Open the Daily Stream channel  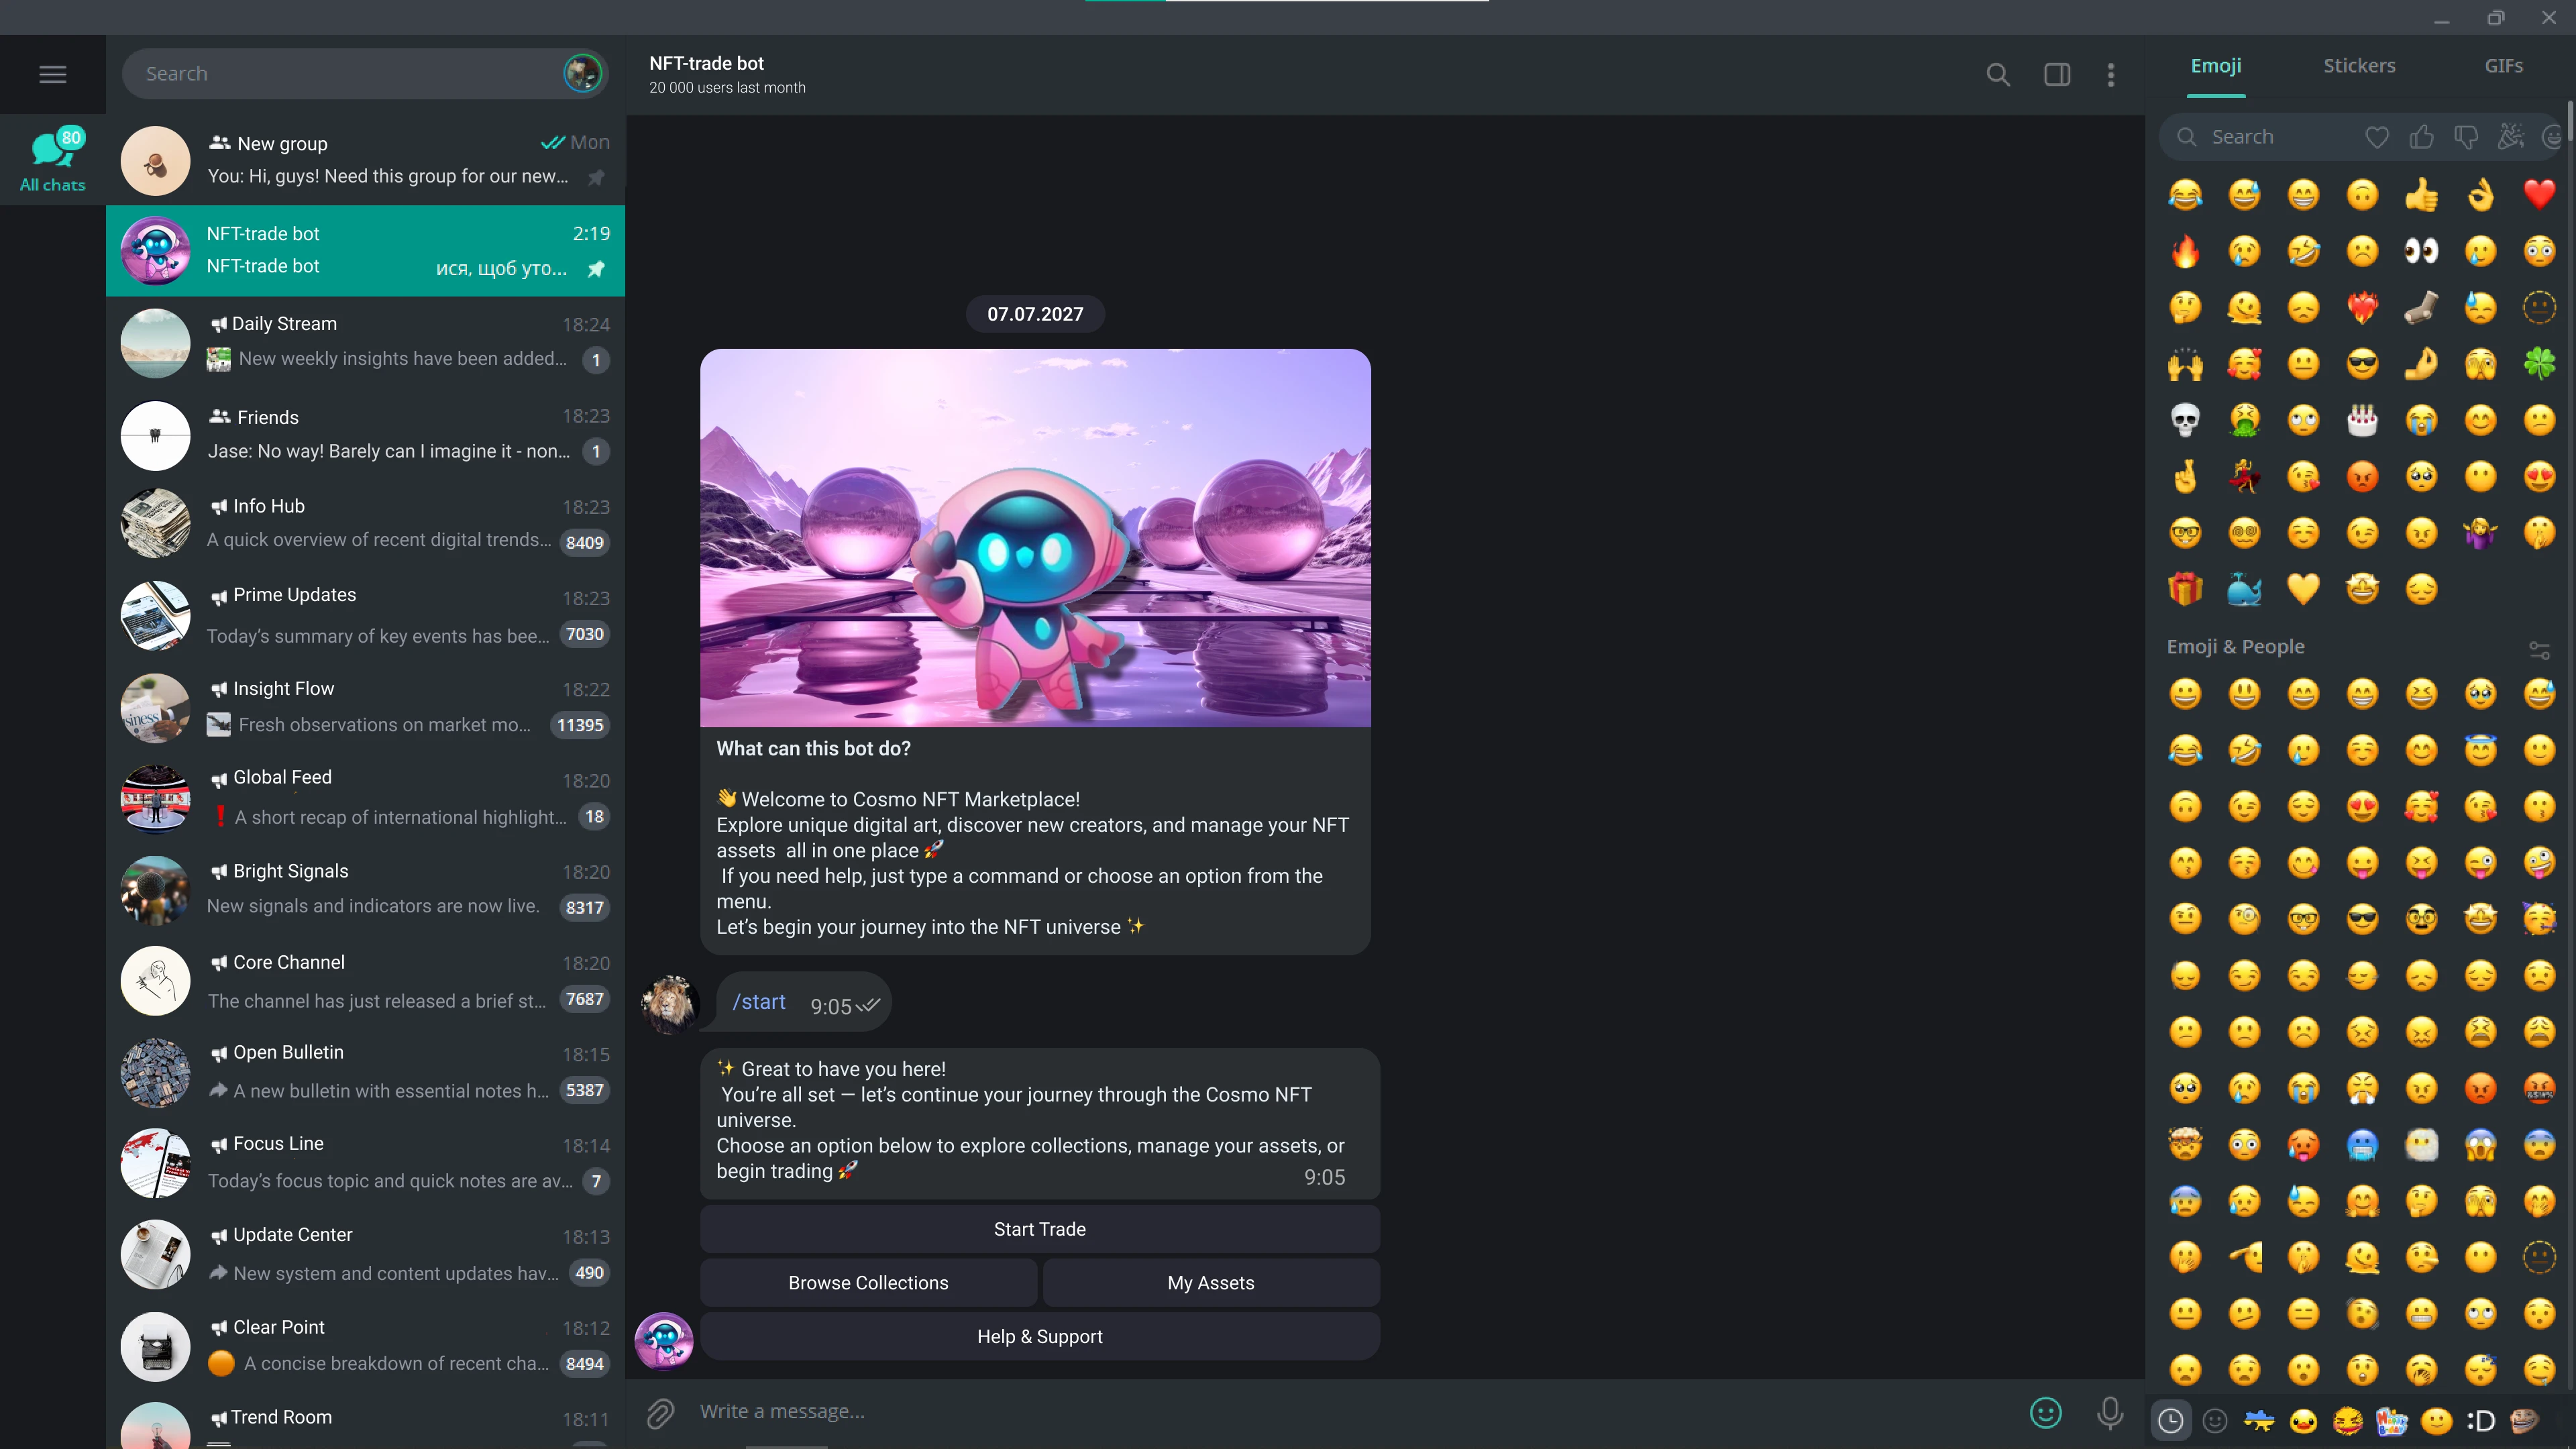click(x=365, y=343)
